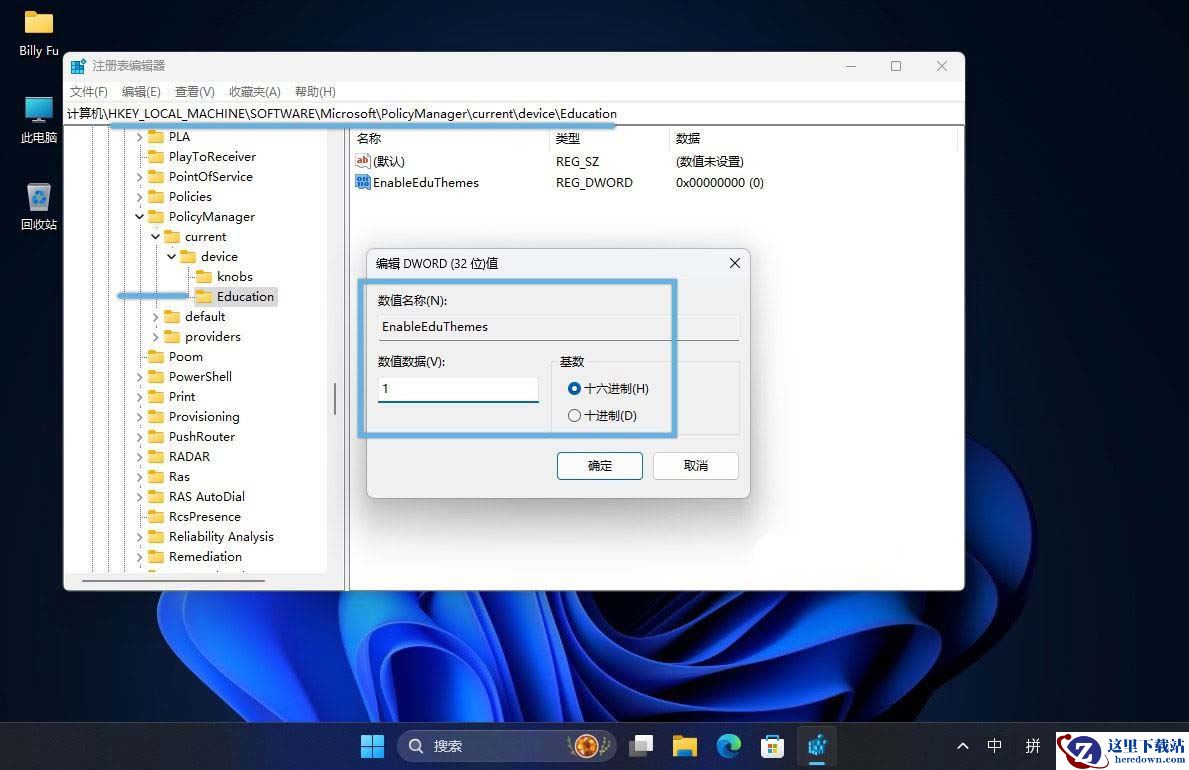
Task: Select the Ras tree item
Action: 179,476
